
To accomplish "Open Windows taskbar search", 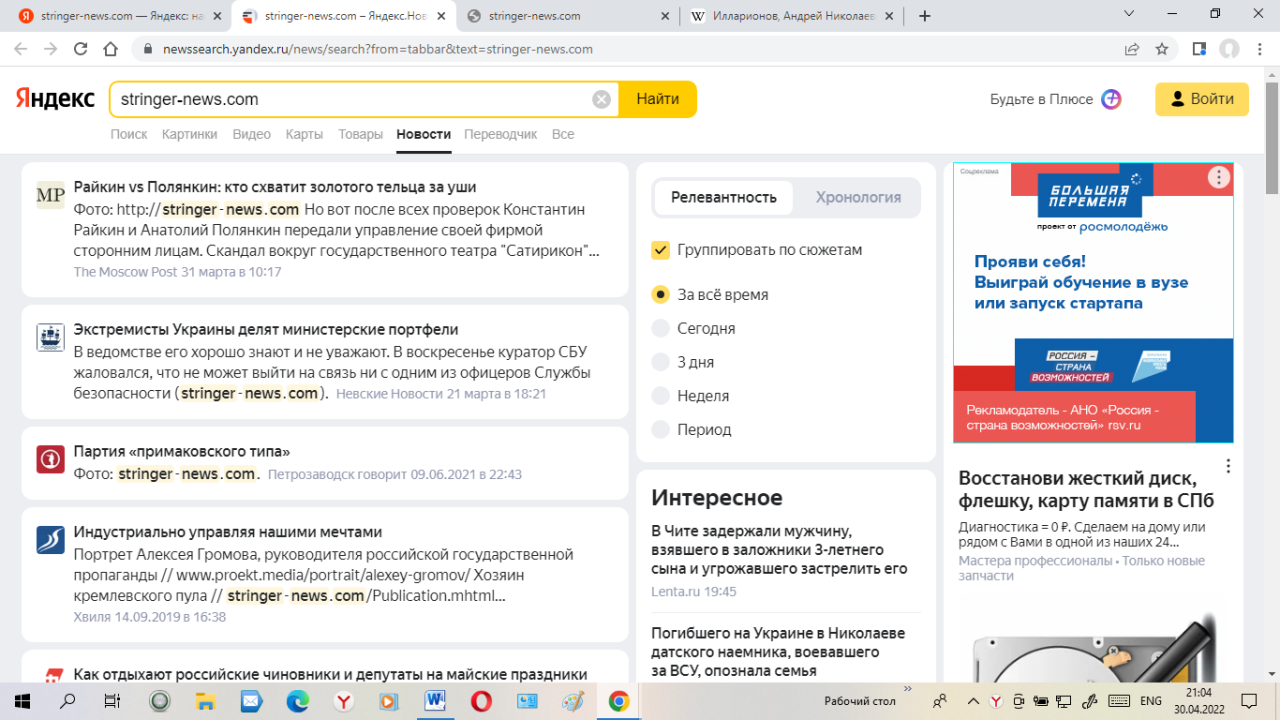I will [68, 701].
